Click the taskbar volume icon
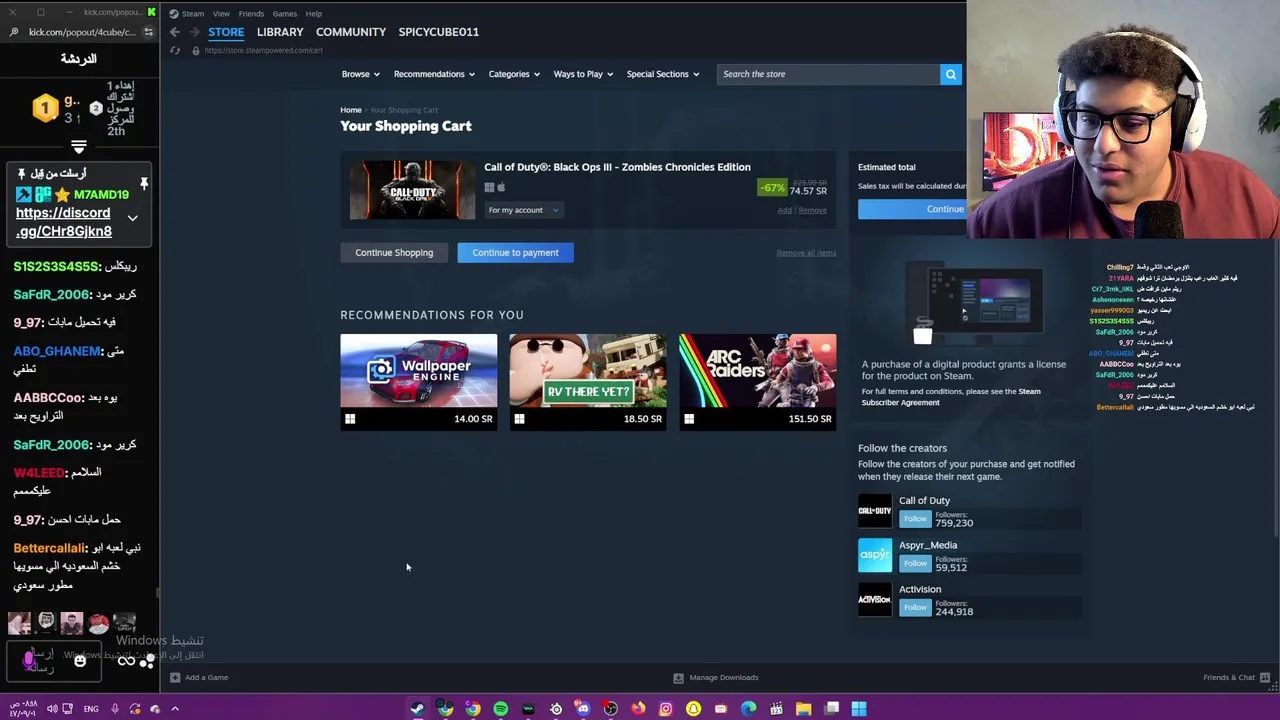This screenshot has height=720, width=1280. [52, 708]
